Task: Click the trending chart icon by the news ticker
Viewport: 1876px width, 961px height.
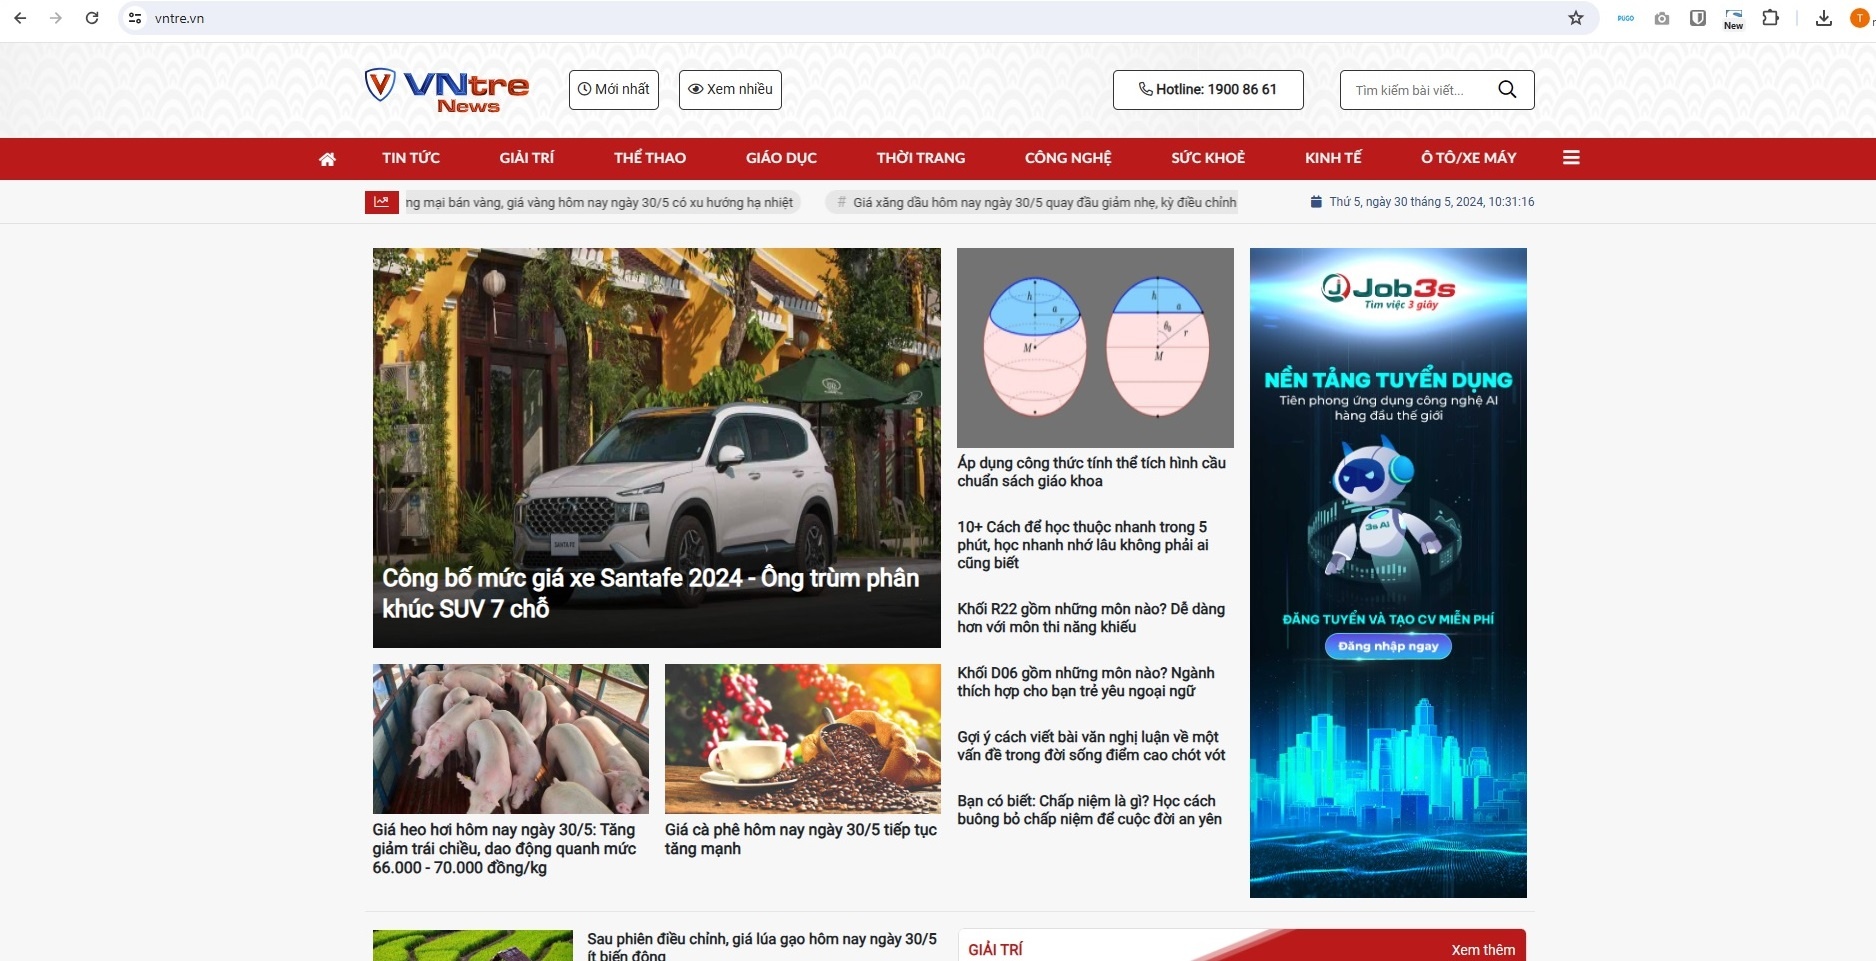Action: pyautogui.click(x=381, y=202)
